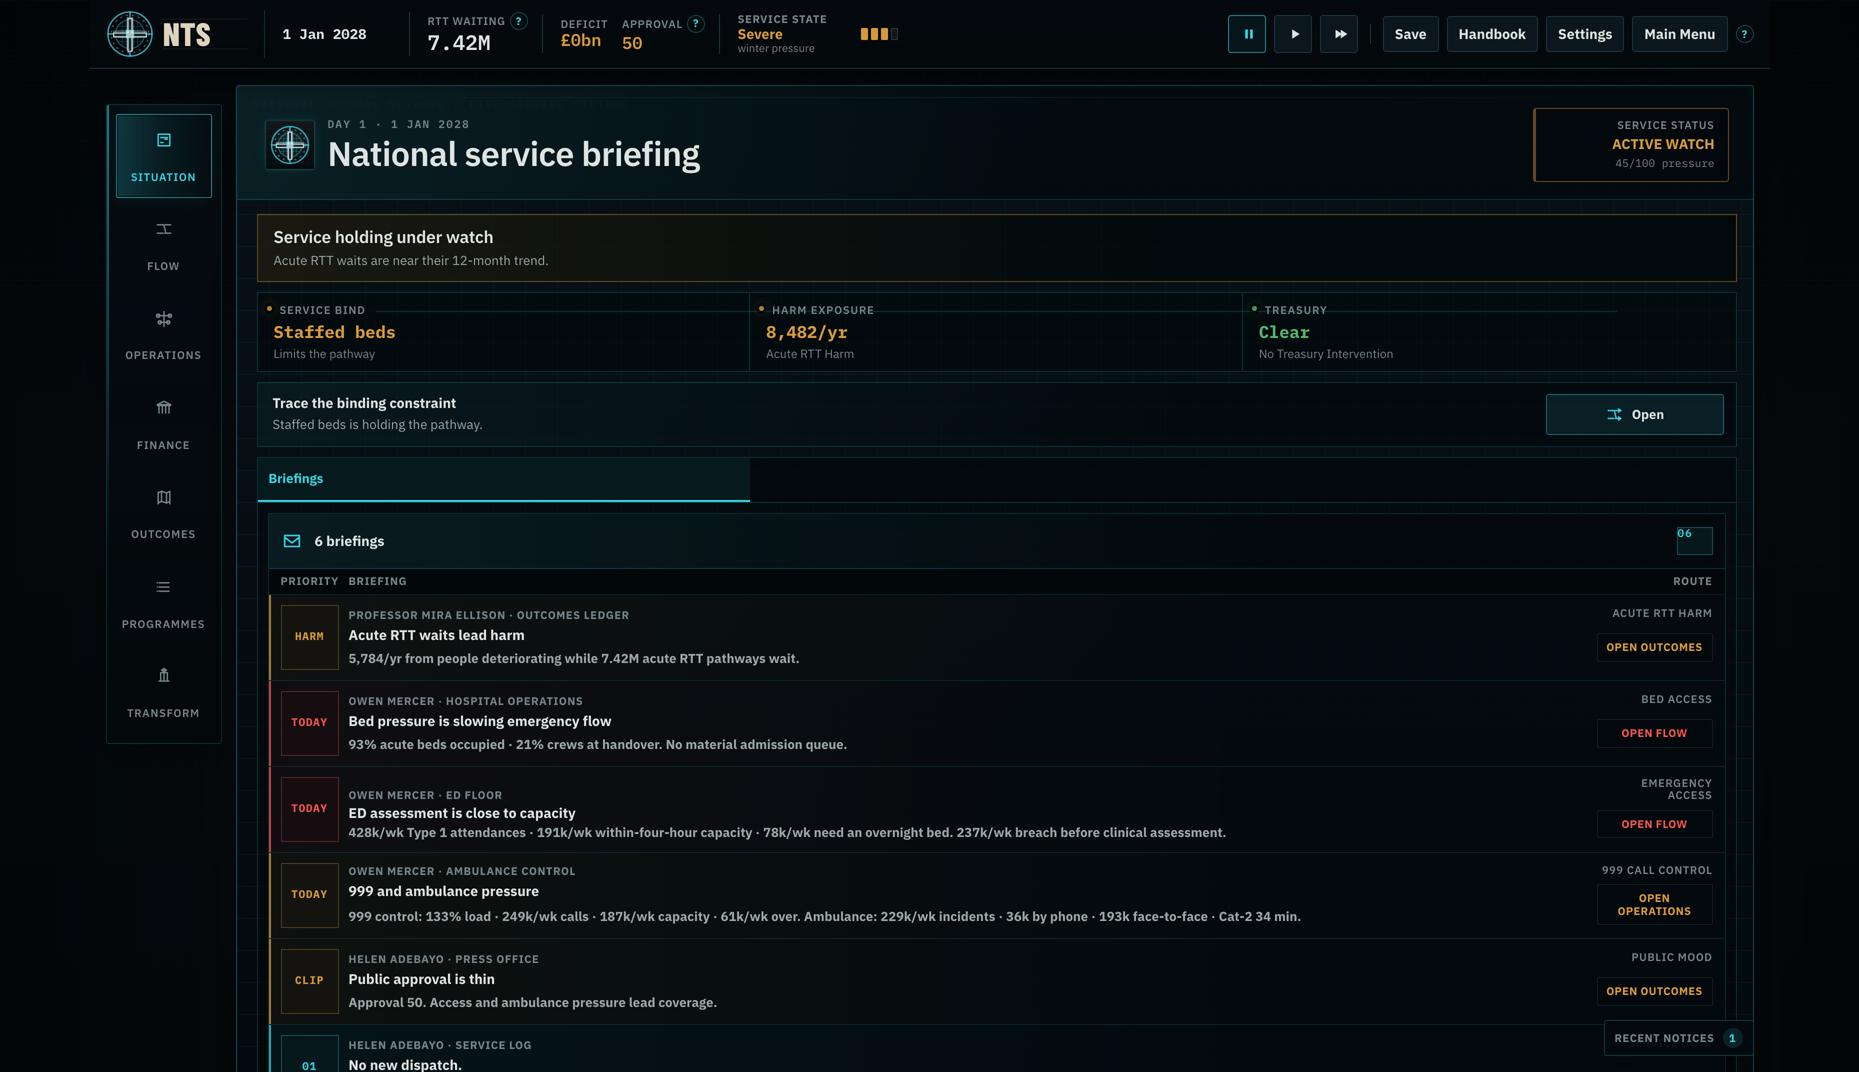Click the Treasury Clear status

click(1284, 332)
